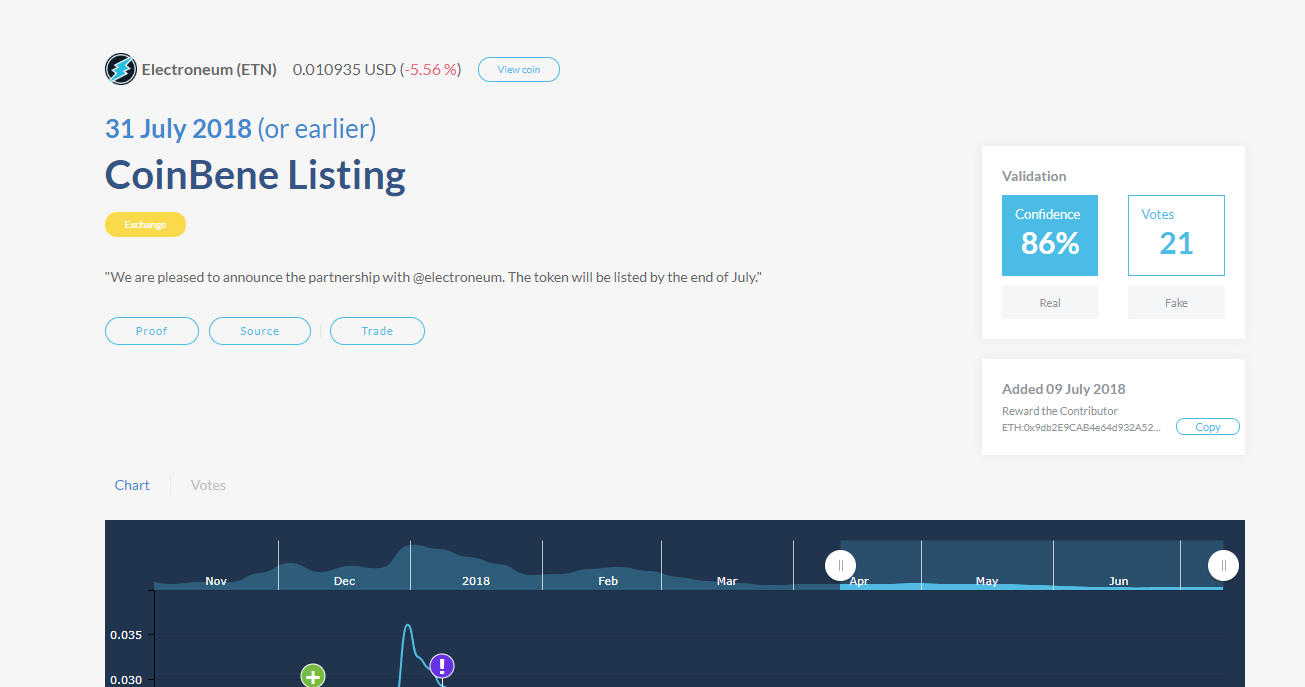Screen dimensions: 1305x687
Task: Vote Fake in Validation panel
Action: (x=1176, y=303)
